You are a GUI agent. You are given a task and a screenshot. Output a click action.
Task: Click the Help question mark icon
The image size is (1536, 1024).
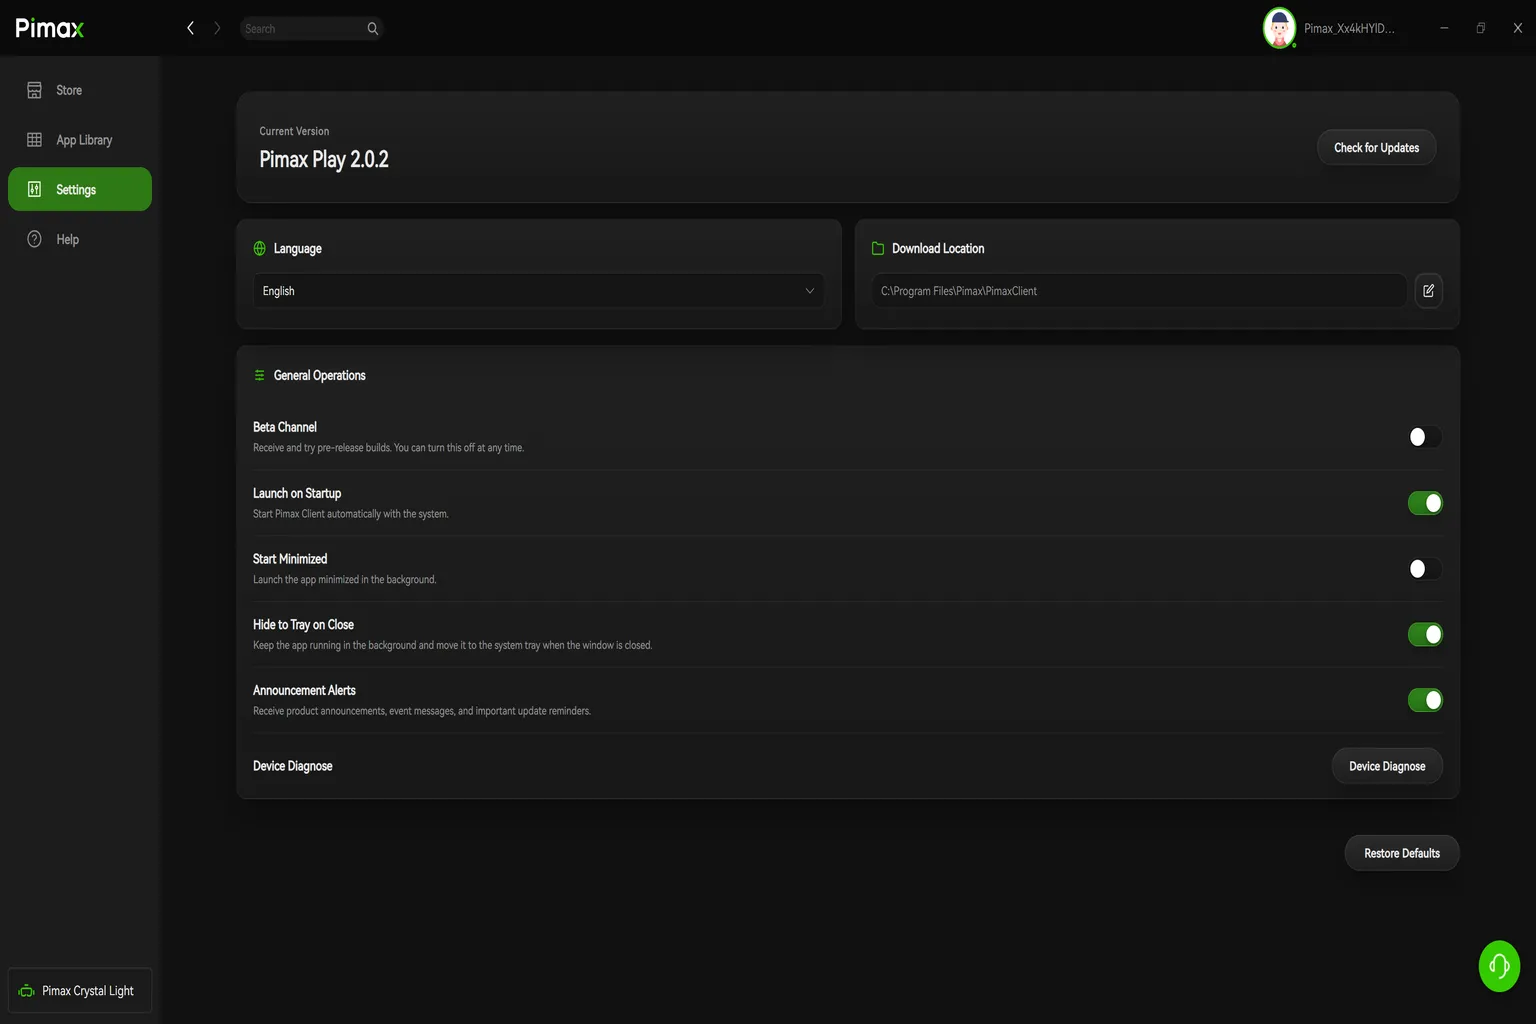pos(34,239)
